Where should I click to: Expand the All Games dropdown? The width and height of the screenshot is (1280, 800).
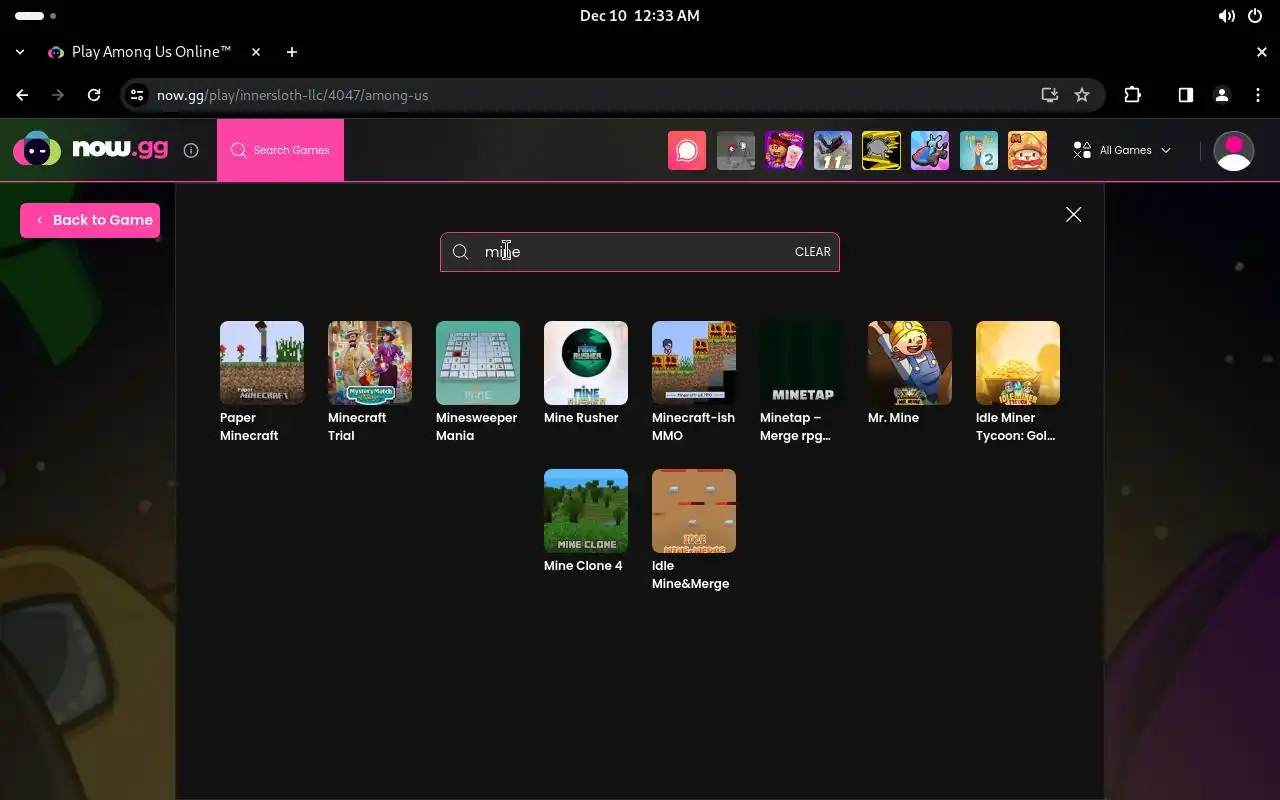(x=1122, y=150)
